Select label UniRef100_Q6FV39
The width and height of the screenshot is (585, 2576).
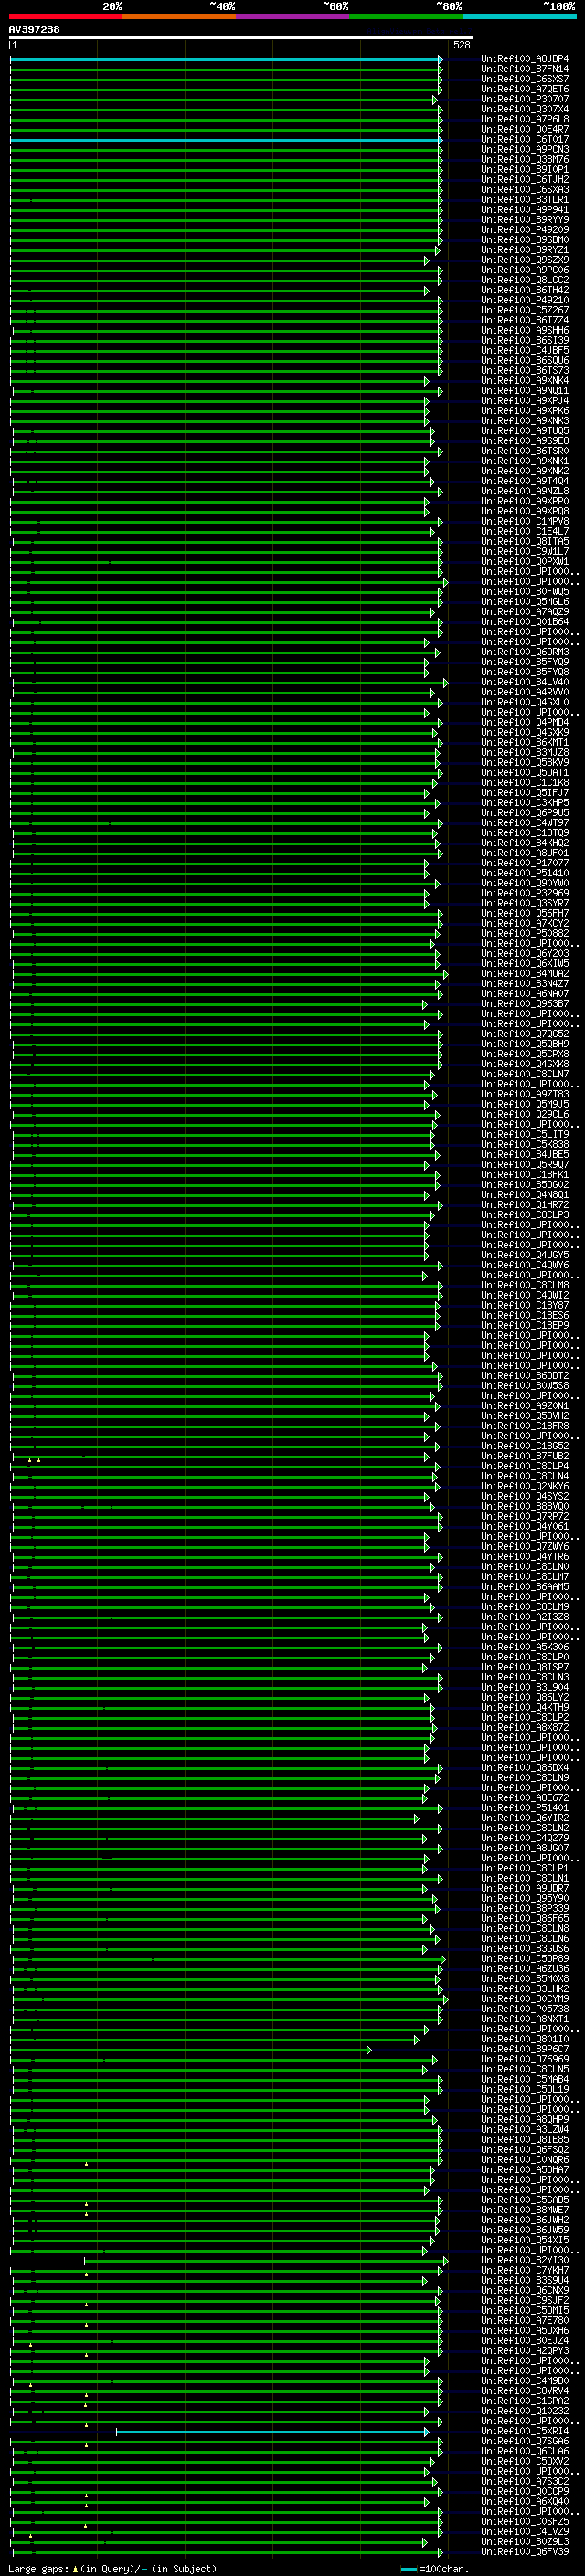[524, 2552]
